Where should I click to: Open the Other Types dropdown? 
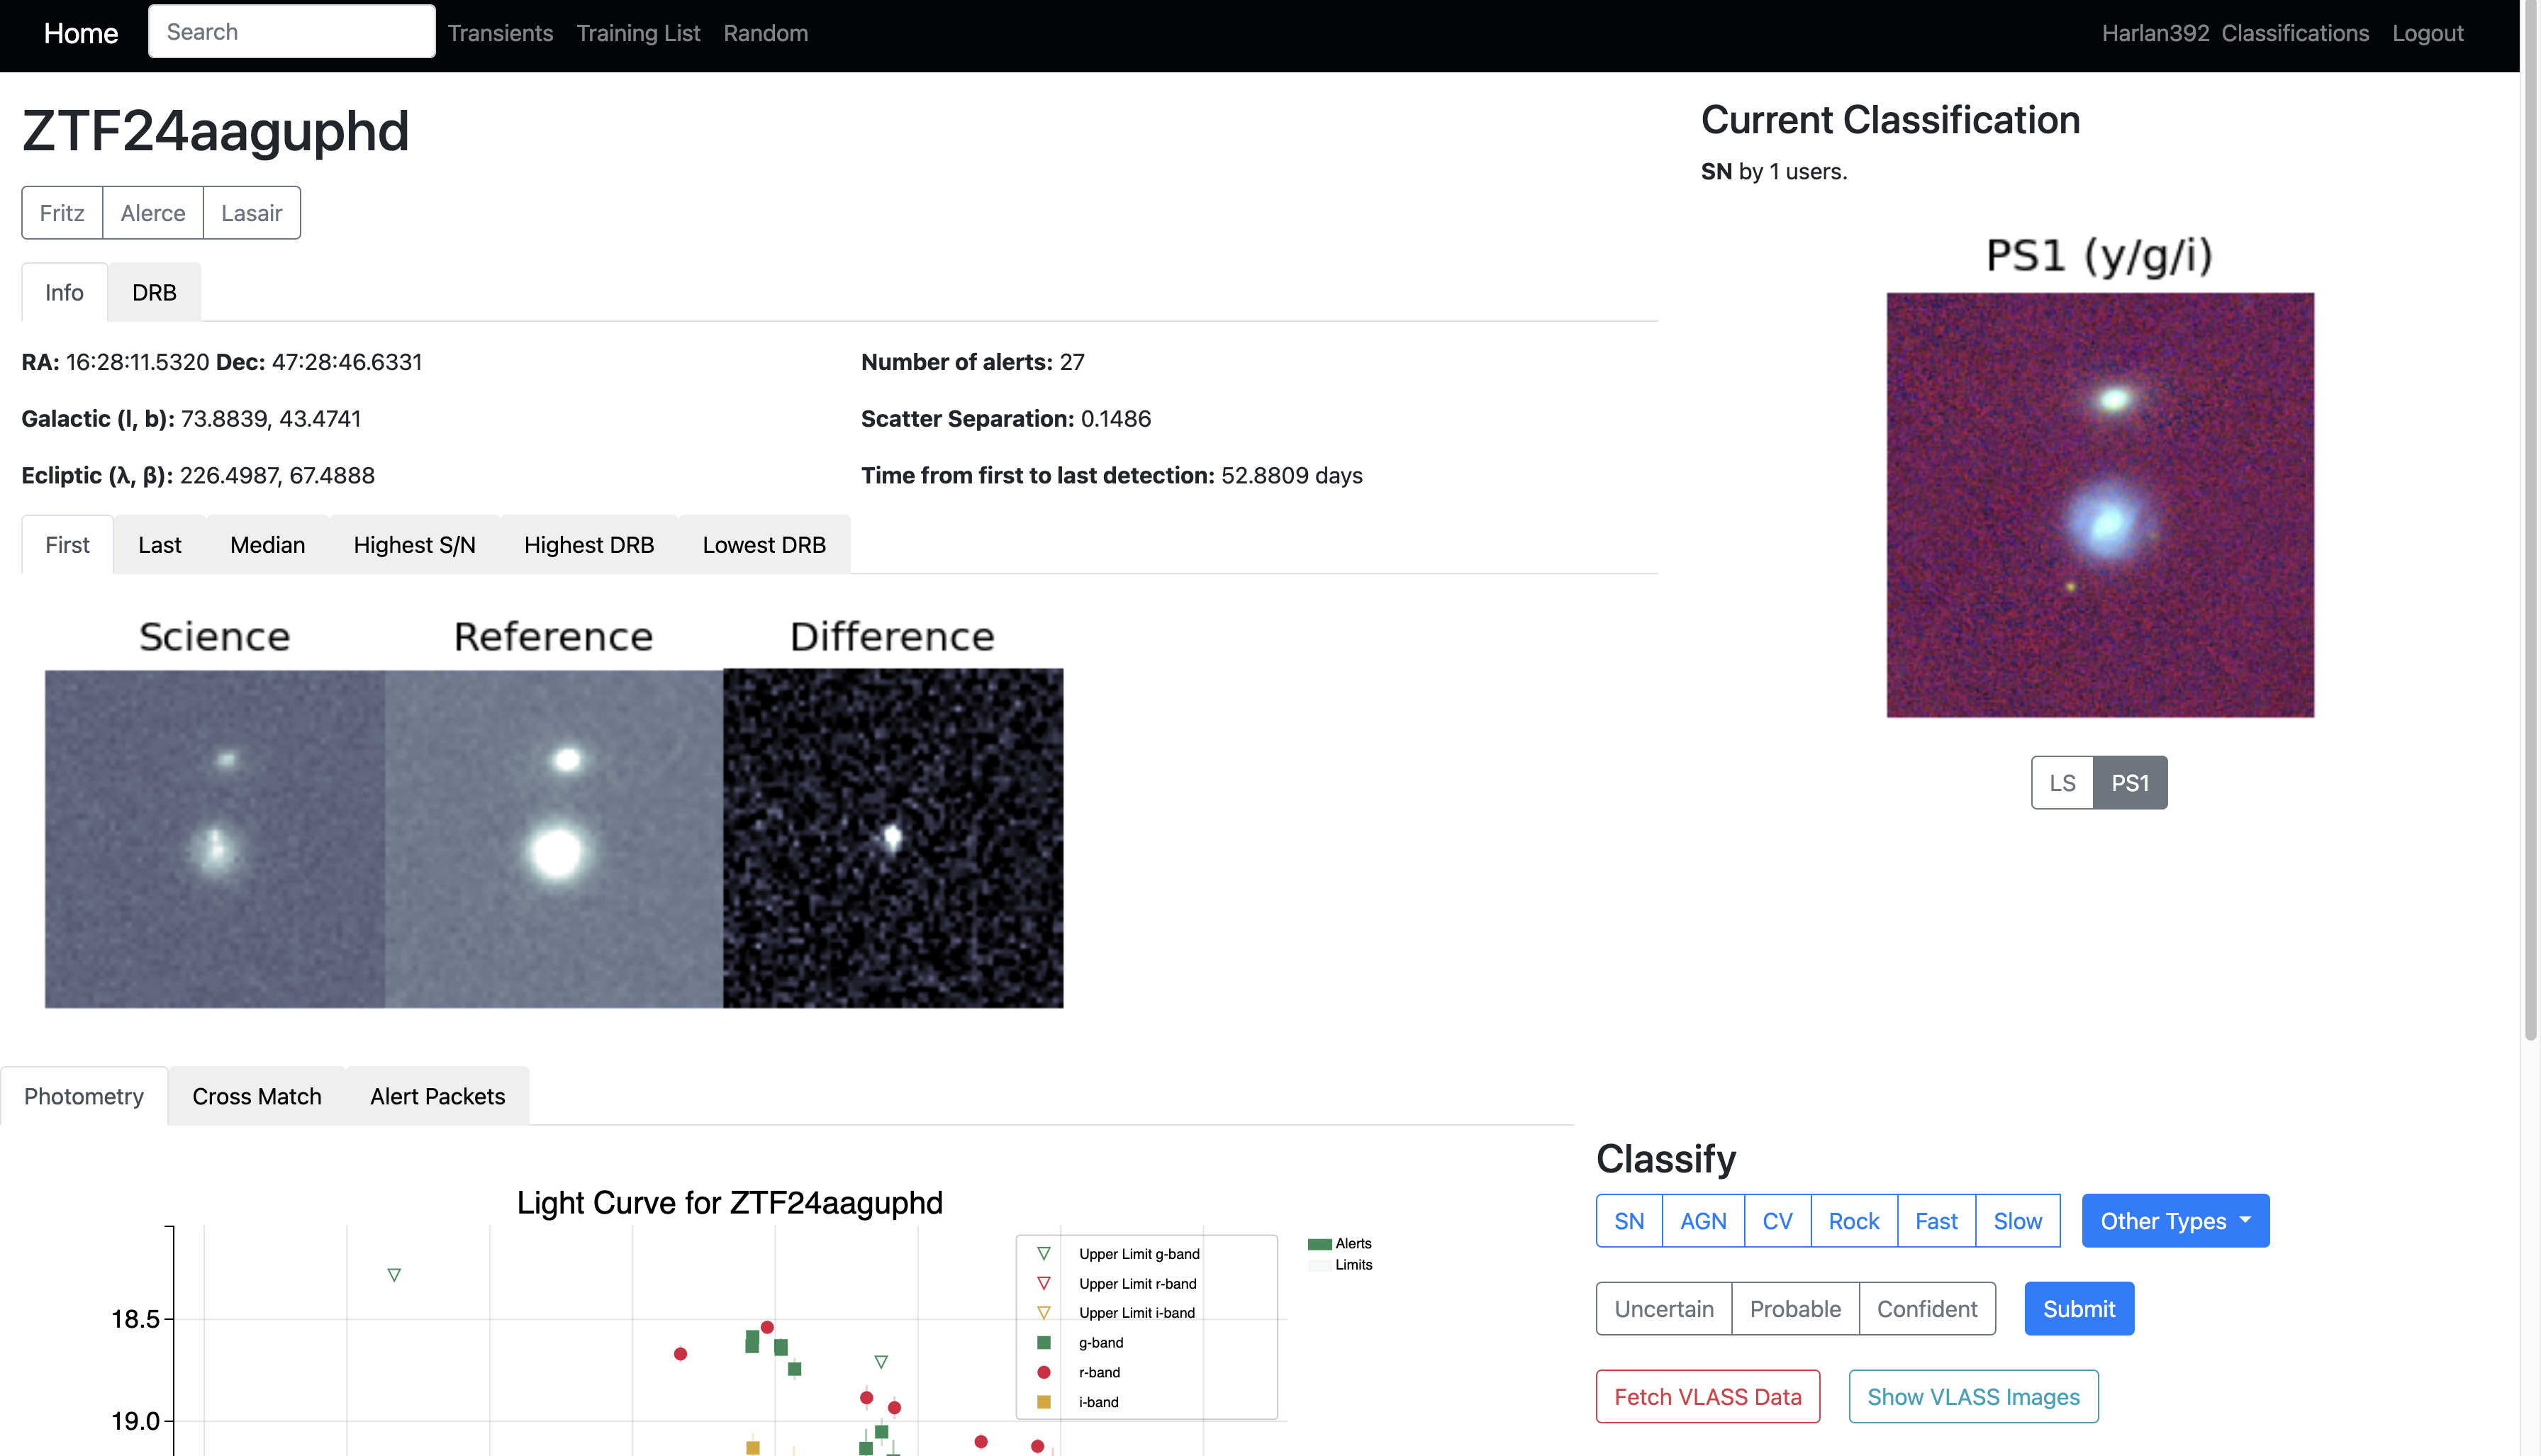tap(2174, 1221)
